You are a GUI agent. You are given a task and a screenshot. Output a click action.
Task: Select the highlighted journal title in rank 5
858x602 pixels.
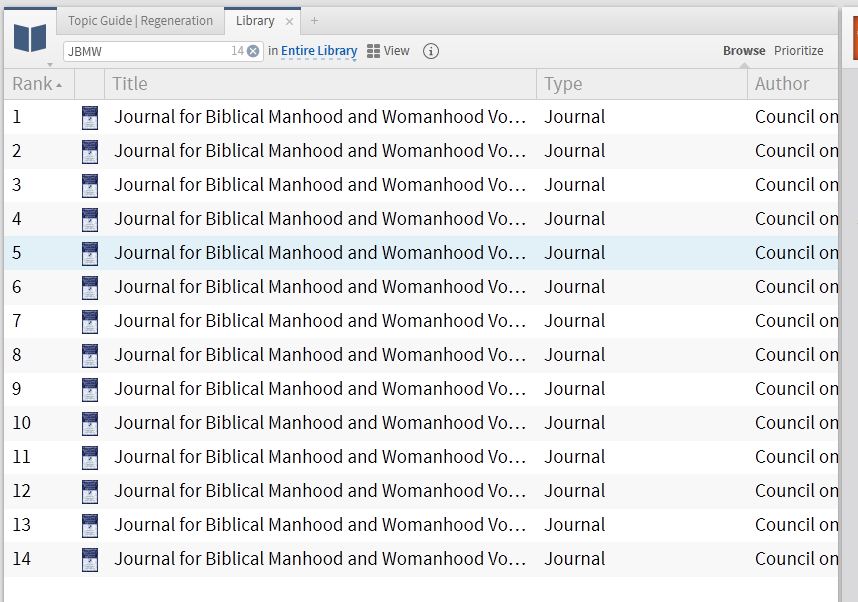320,253
